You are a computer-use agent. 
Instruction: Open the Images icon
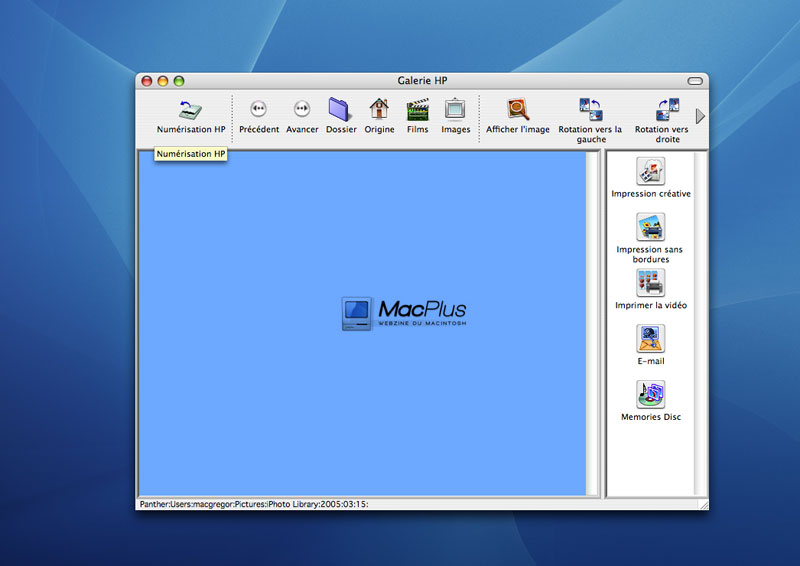click(x=455, y=117)
